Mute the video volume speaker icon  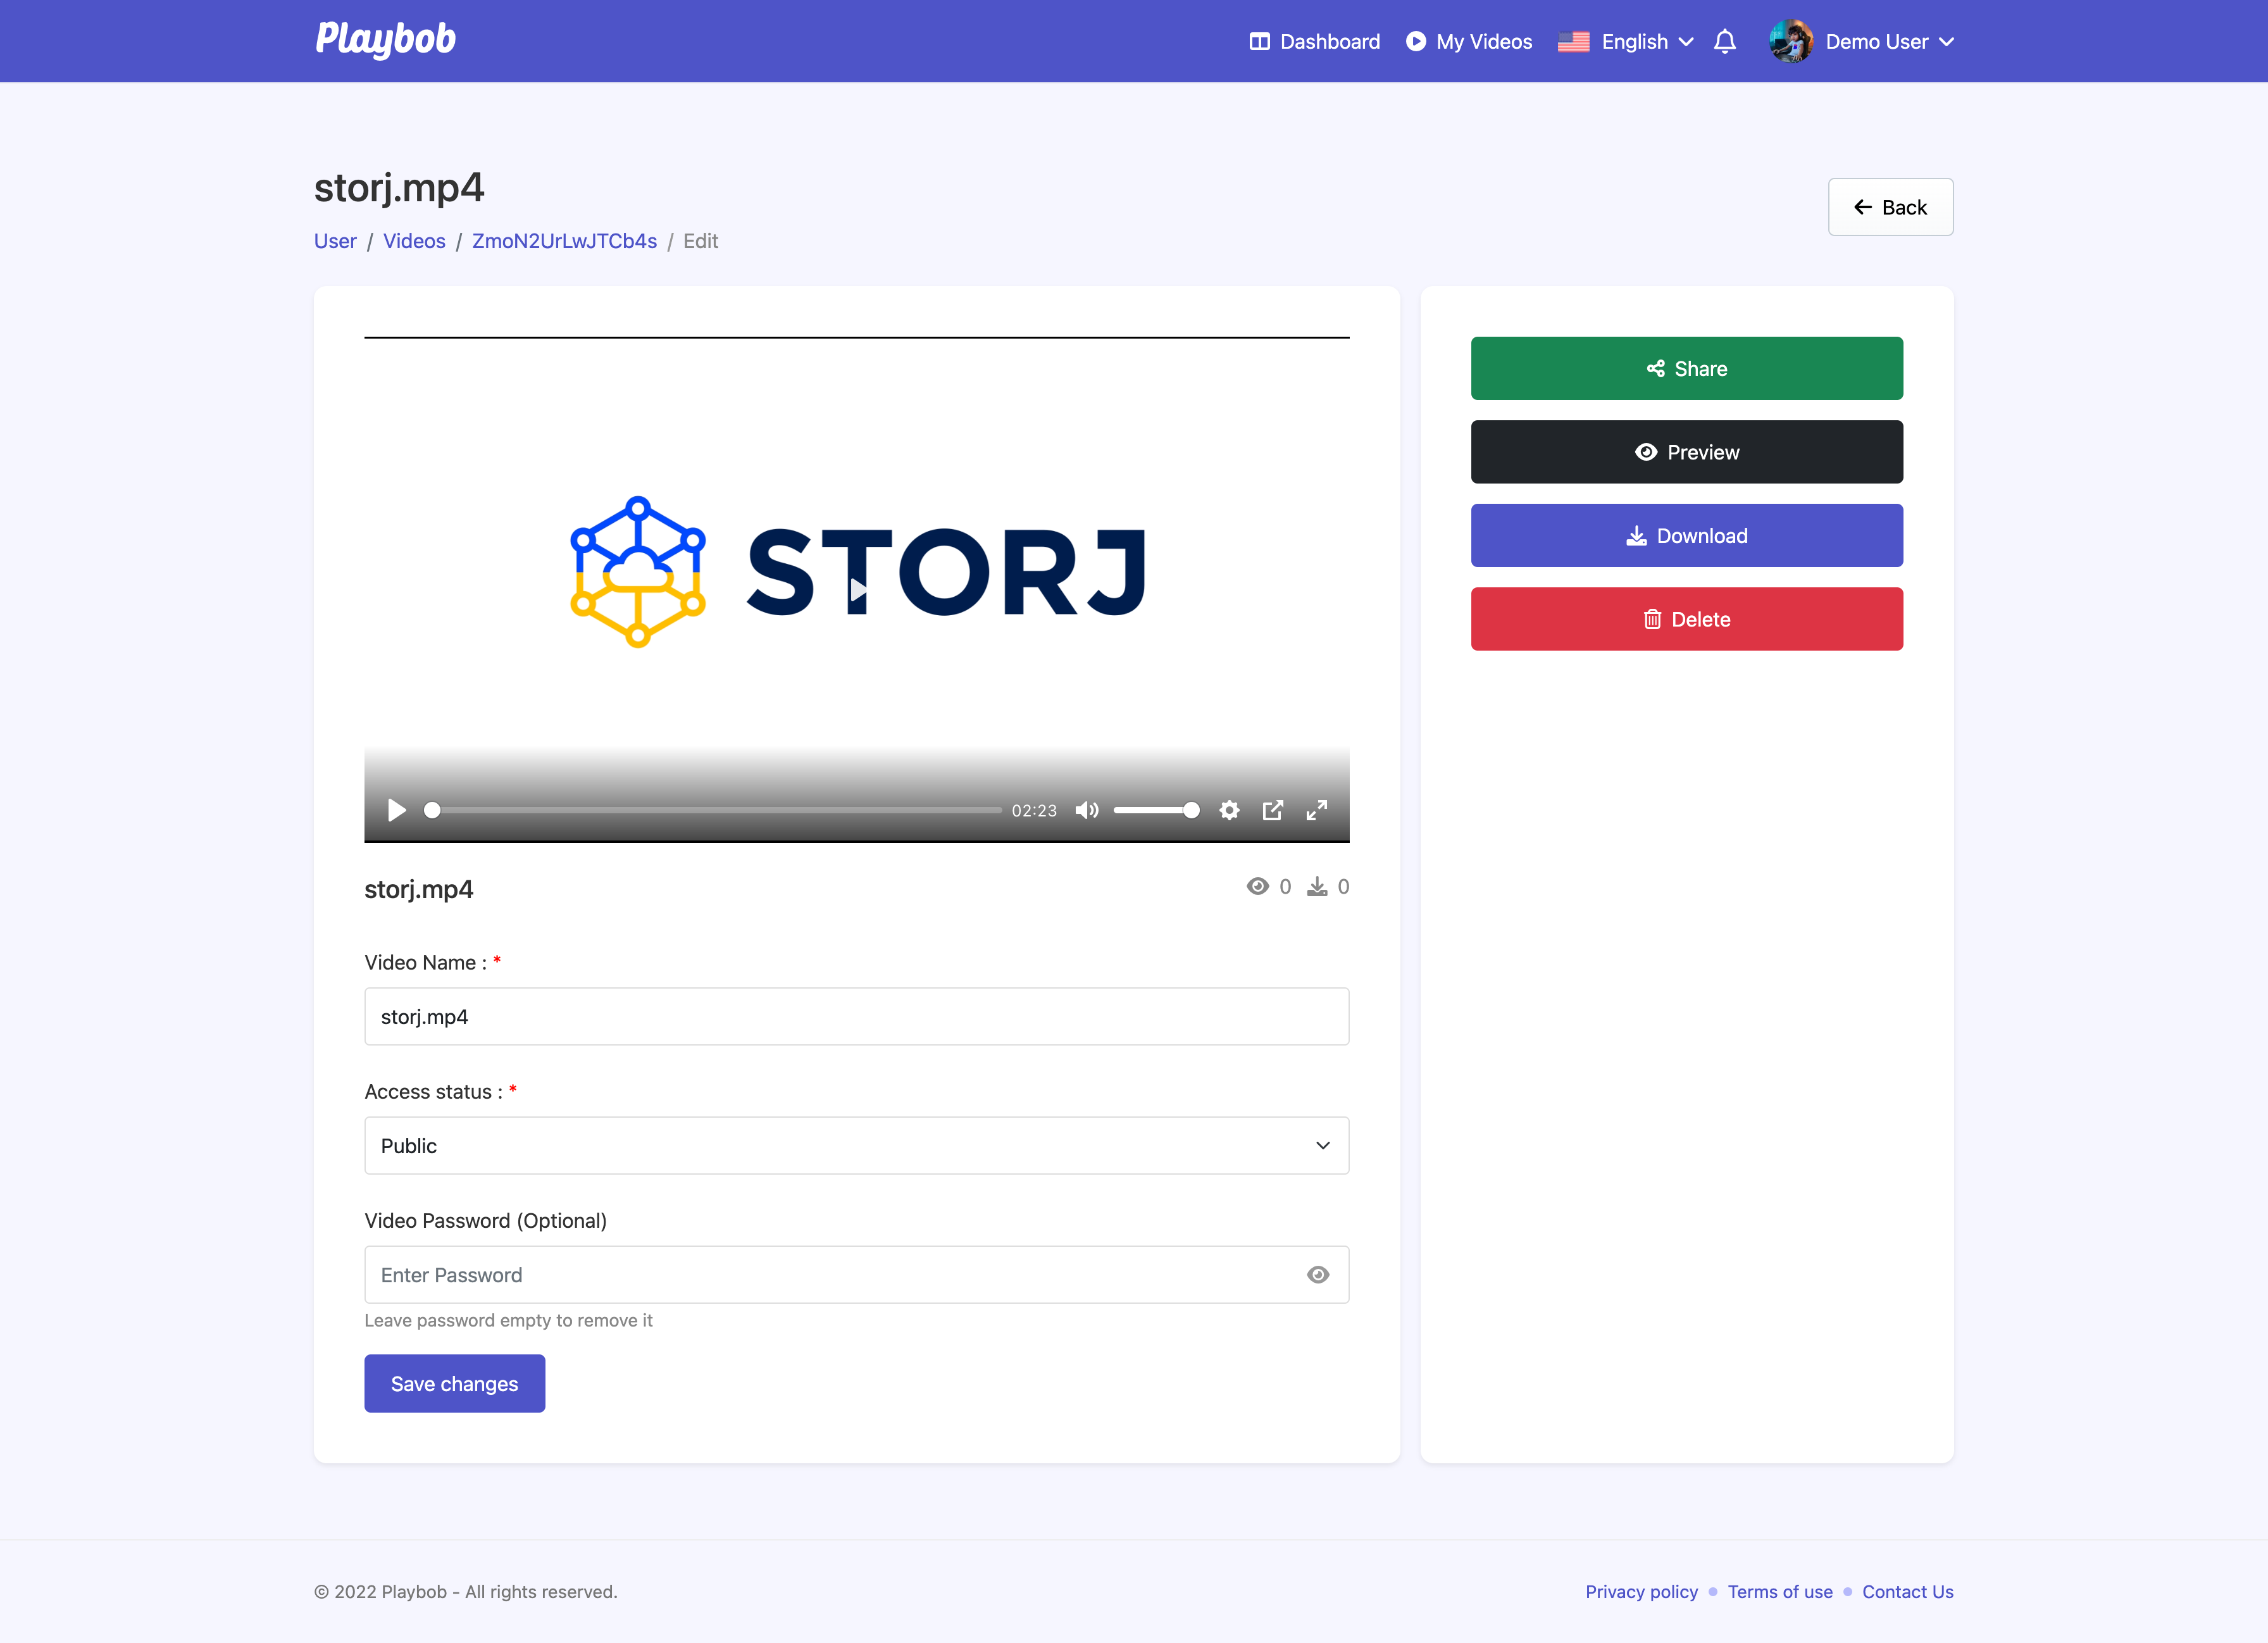pyautogui.click(x=1087, y=810)
